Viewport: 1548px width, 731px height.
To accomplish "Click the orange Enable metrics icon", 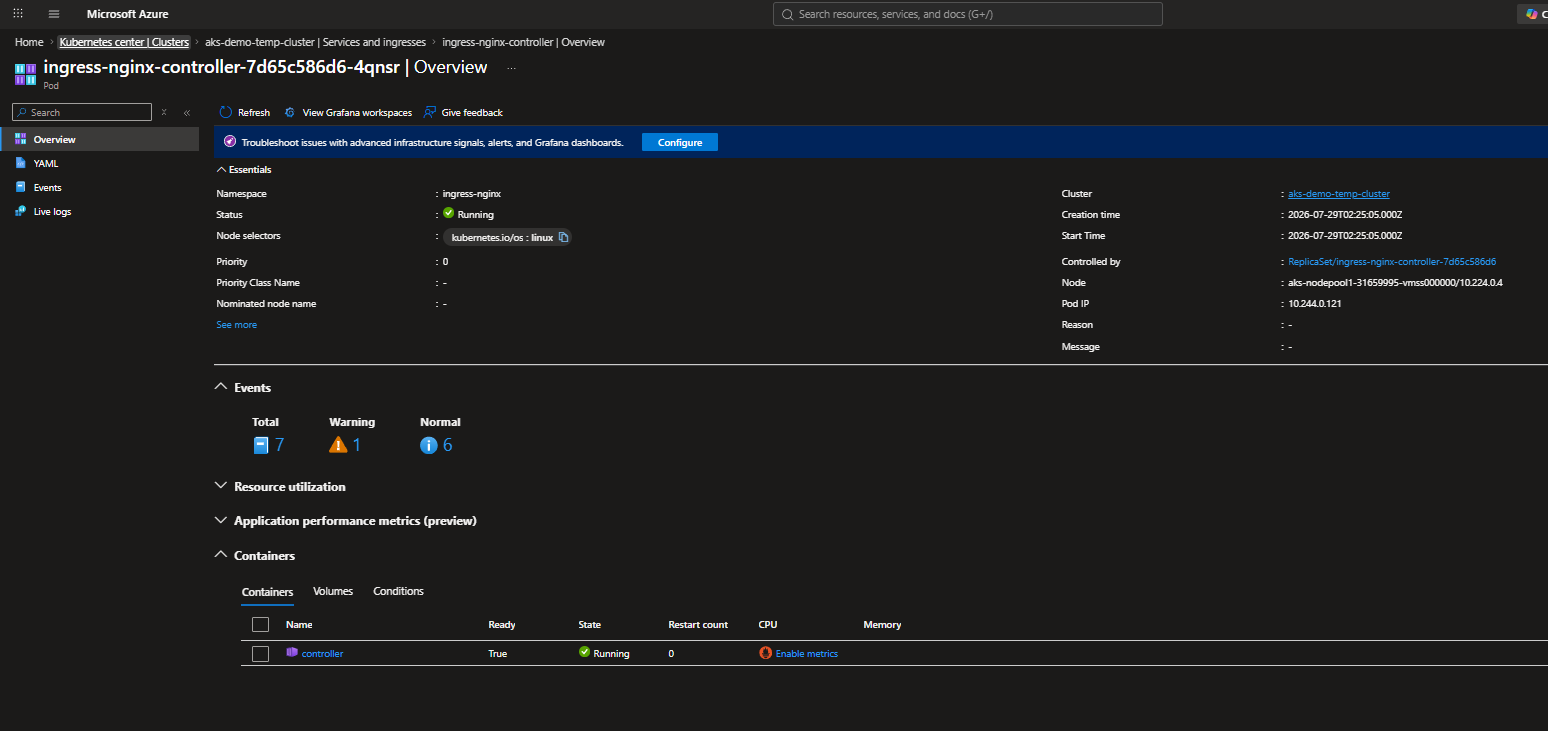I will coord(766,653).
